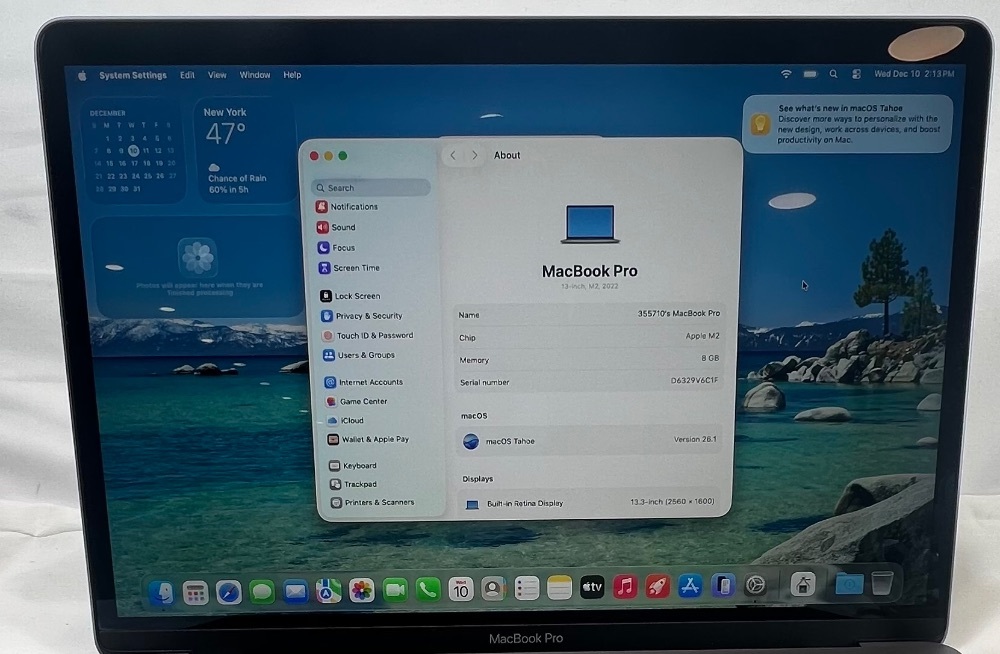The width and height of the screenshot is (1000, 654).
Task: Open the View menu
Action: tap(217, 75)
